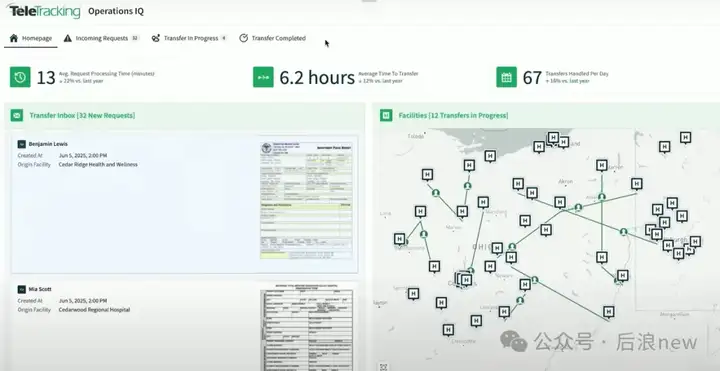Screen dimensions: 720x371
Task: Click the map control icon at map's bottom-left corner
Action: [383, 367]
